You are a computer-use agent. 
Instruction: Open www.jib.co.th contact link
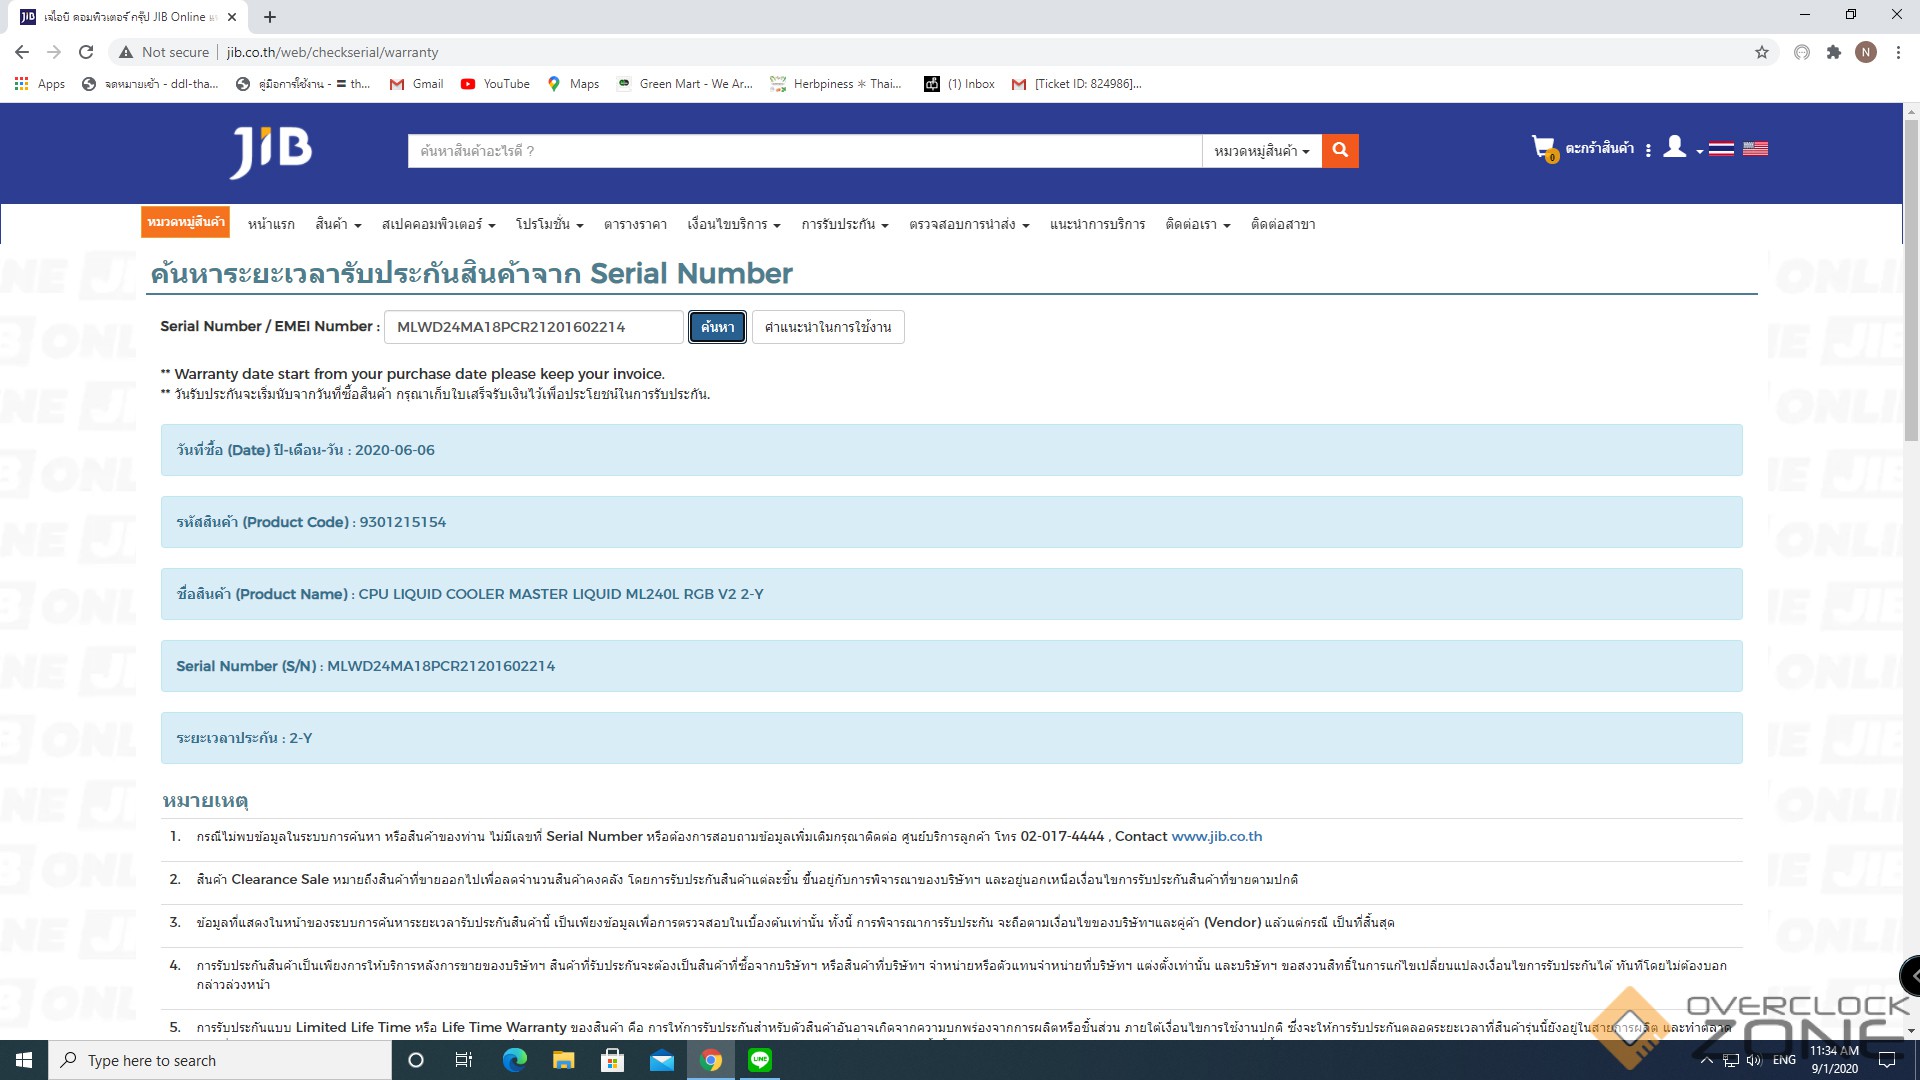coord(1216,836)
